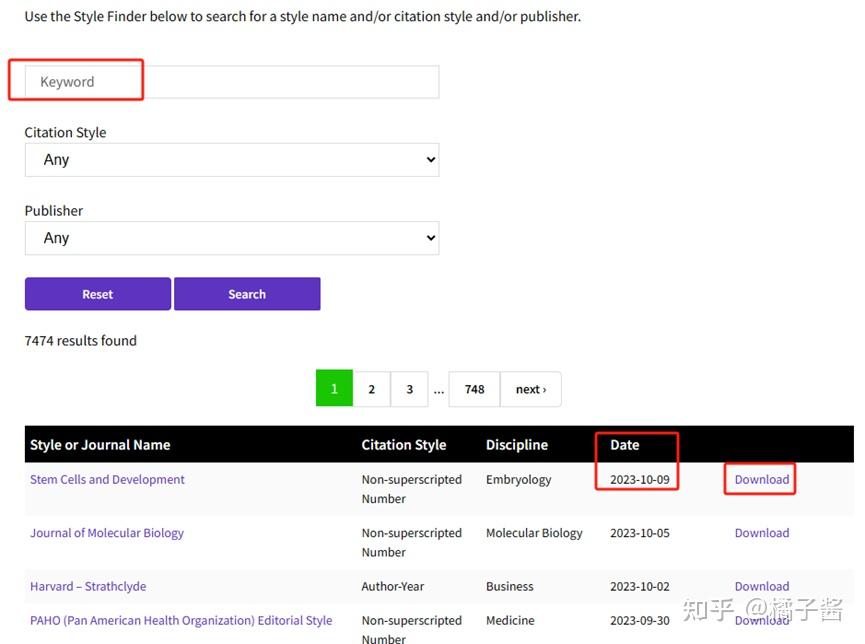Image resolution: width=865 pixels, height=644 pixels.
Task: Open PAHO Editorial Style link
Action: click(181, 620)
